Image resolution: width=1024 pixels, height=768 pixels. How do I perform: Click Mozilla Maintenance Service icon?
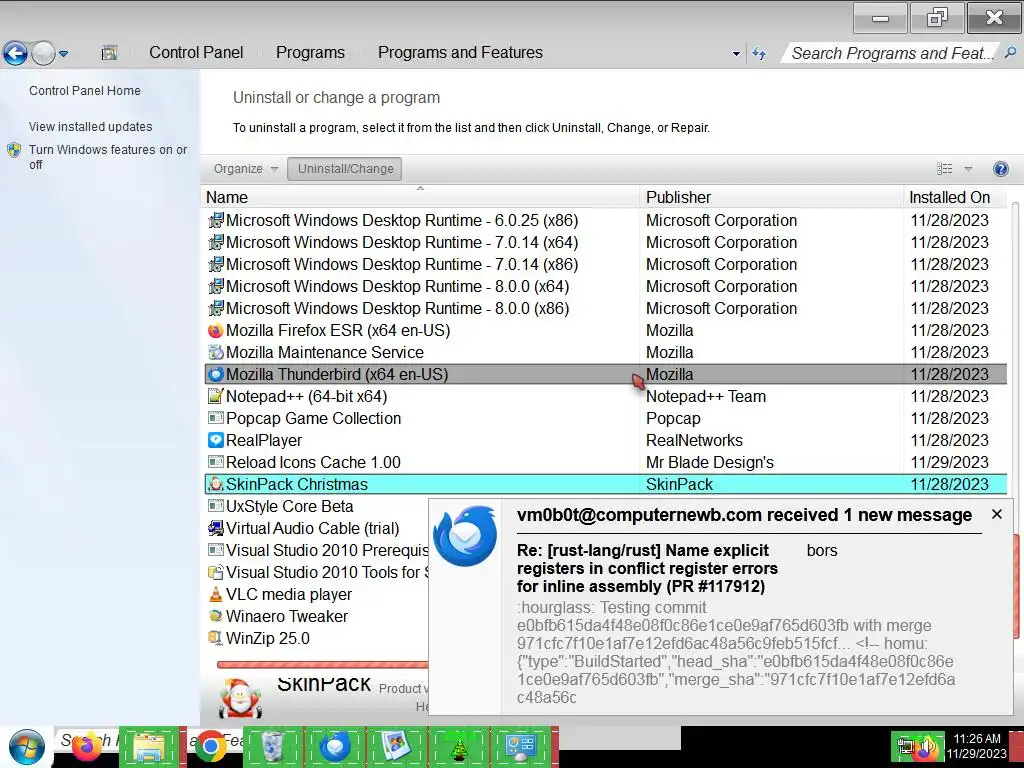click(216, 353)
